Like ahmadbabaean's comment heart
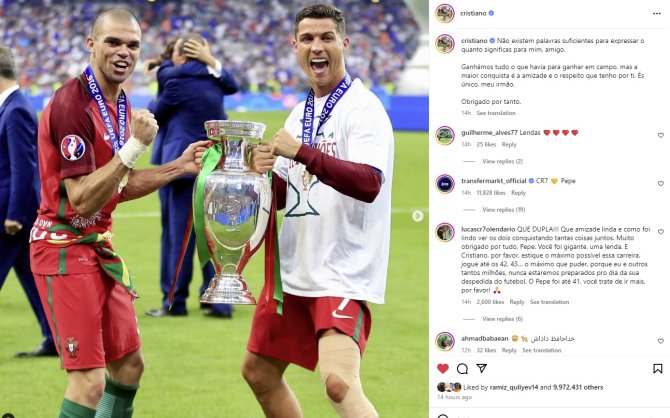This screenshot has width=670, height=418. click(661, 341)
